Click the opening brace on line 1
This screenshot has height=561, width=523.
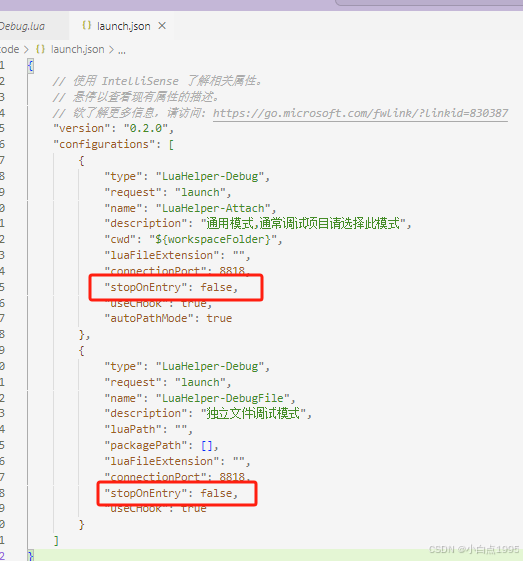31,65
